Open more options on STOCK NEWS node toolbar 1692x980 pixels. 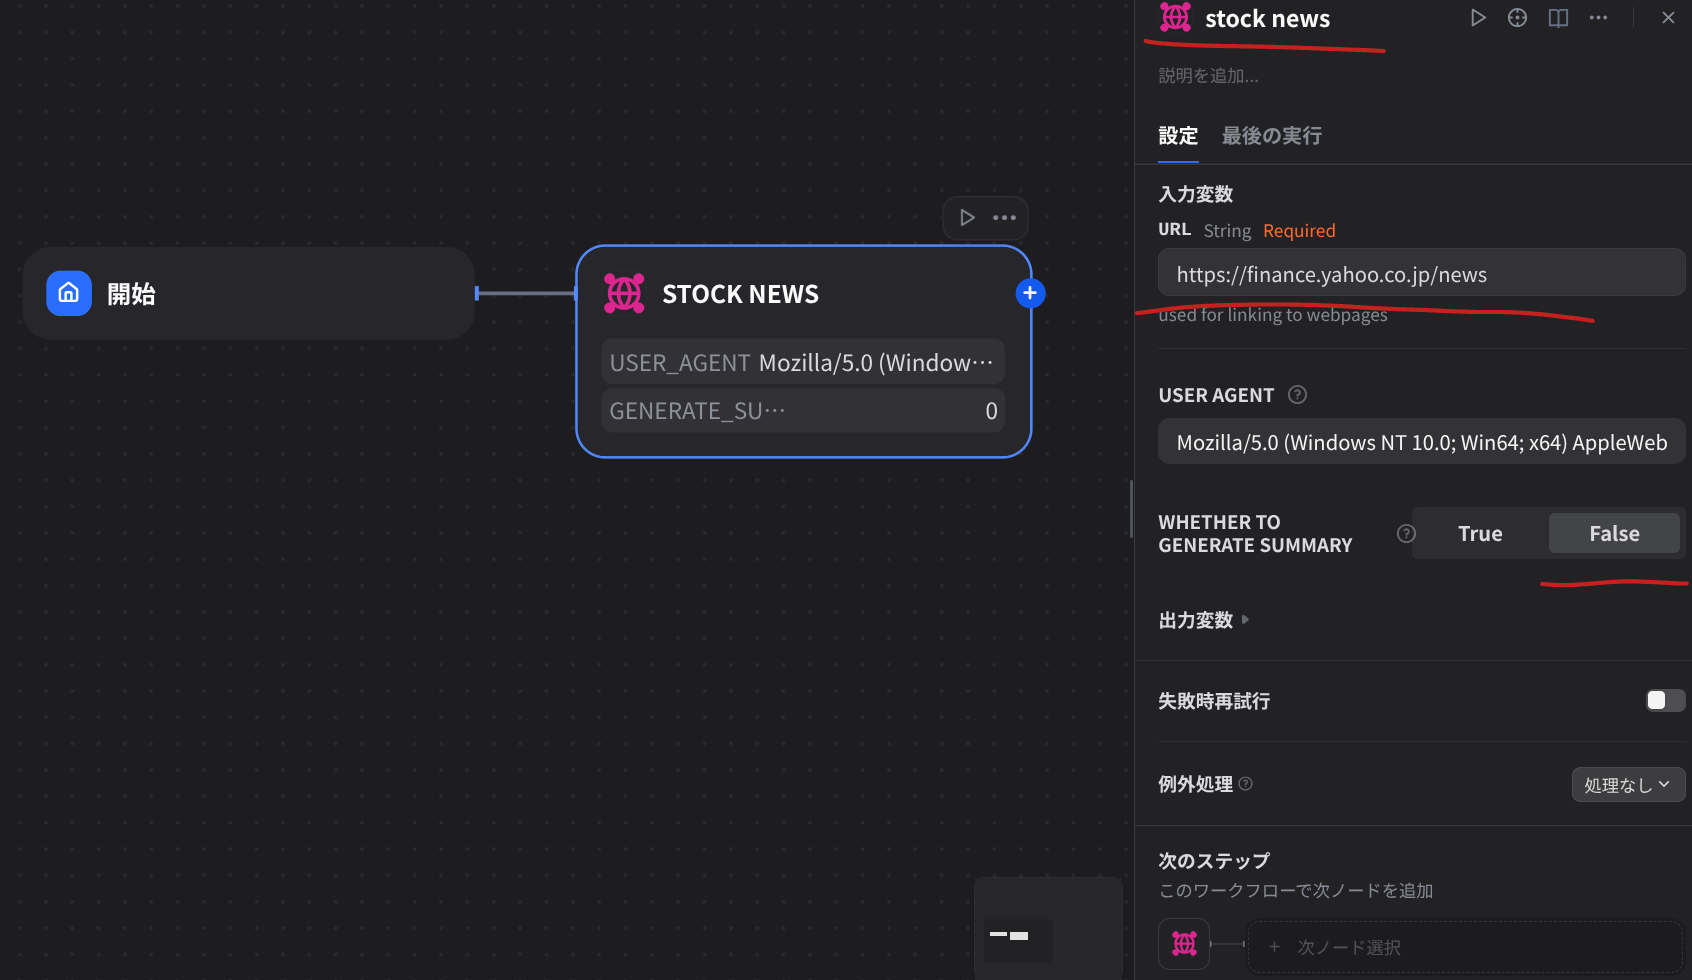(1005, 217)
